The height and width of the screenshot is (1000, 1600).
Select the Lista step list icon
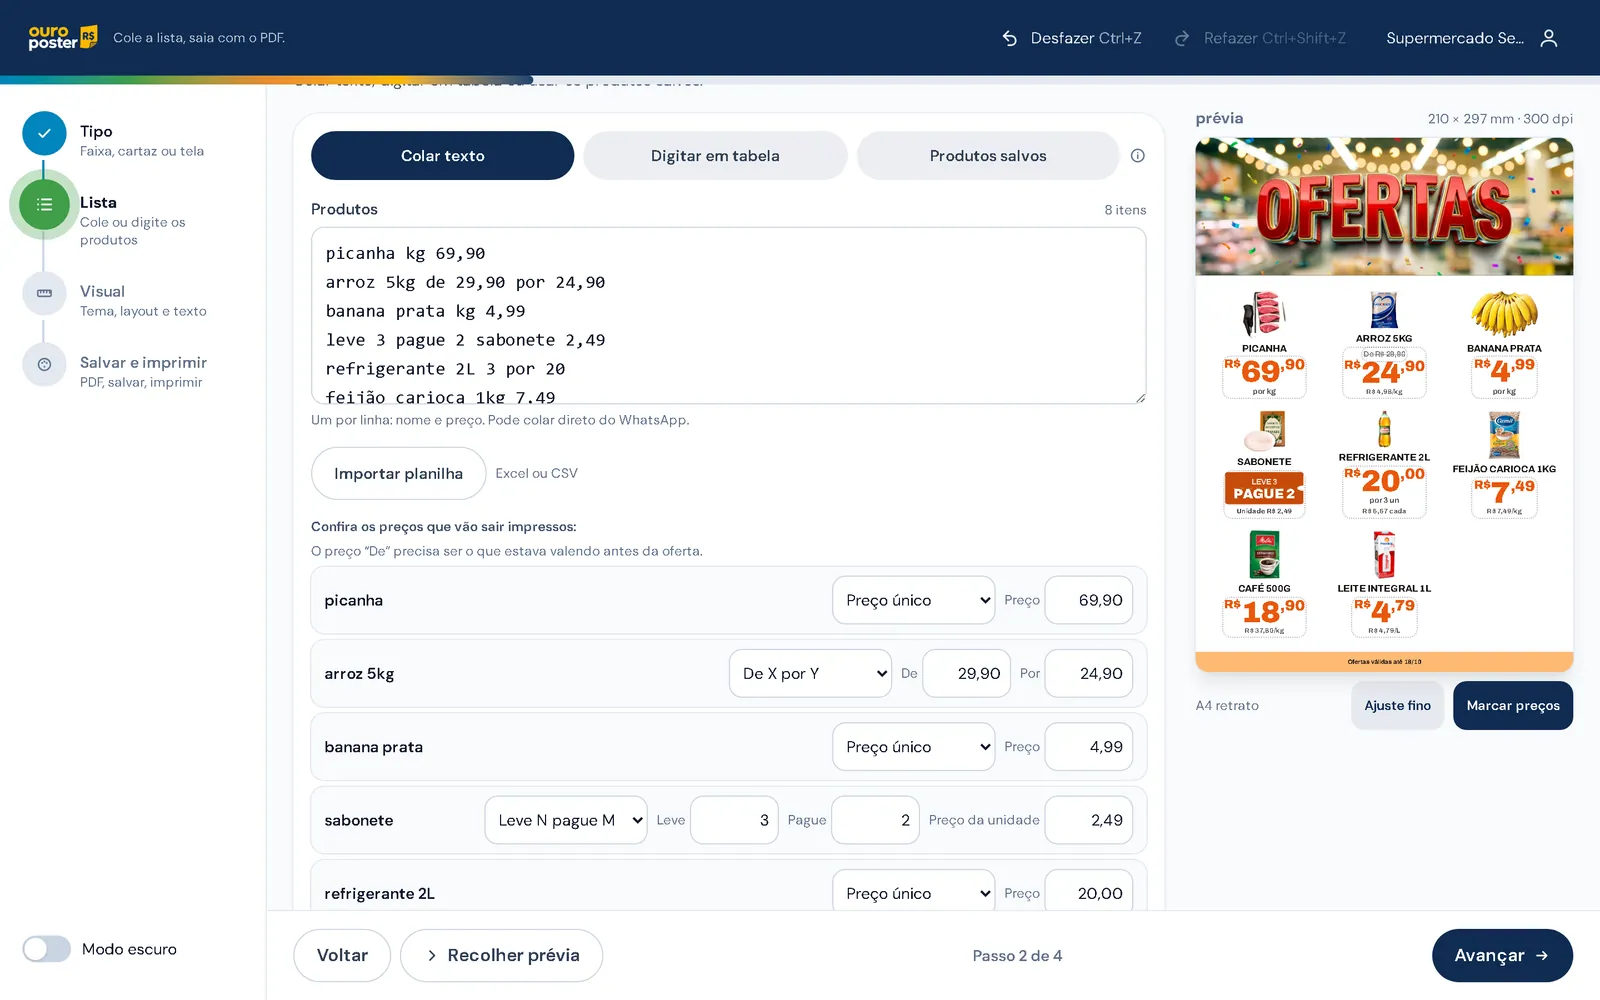(x=44, y=205)
